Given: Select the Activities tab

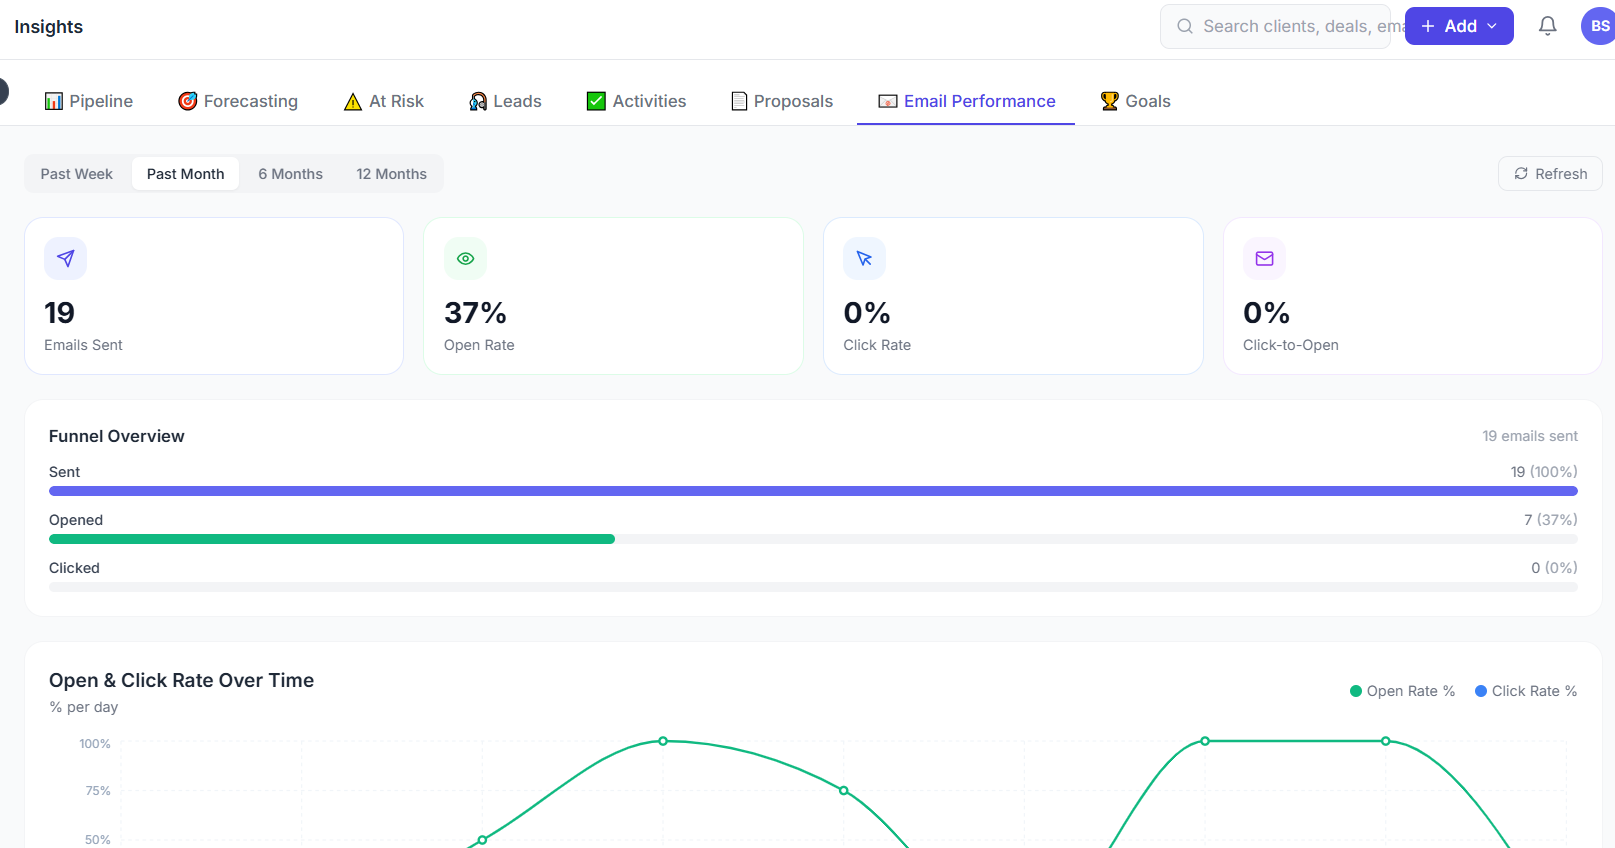Looking at the screenshot, I should point(636,101).
